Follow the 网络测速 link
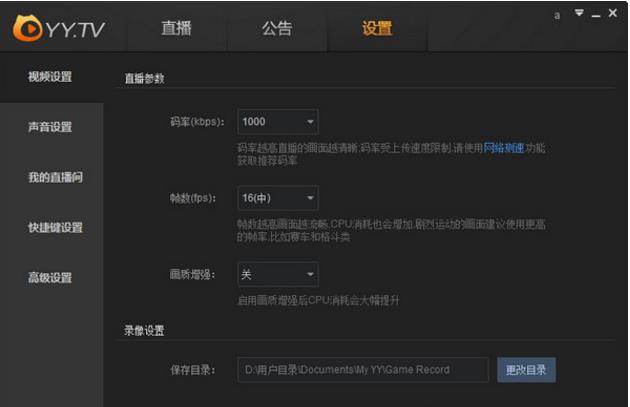 pos(503,148)
